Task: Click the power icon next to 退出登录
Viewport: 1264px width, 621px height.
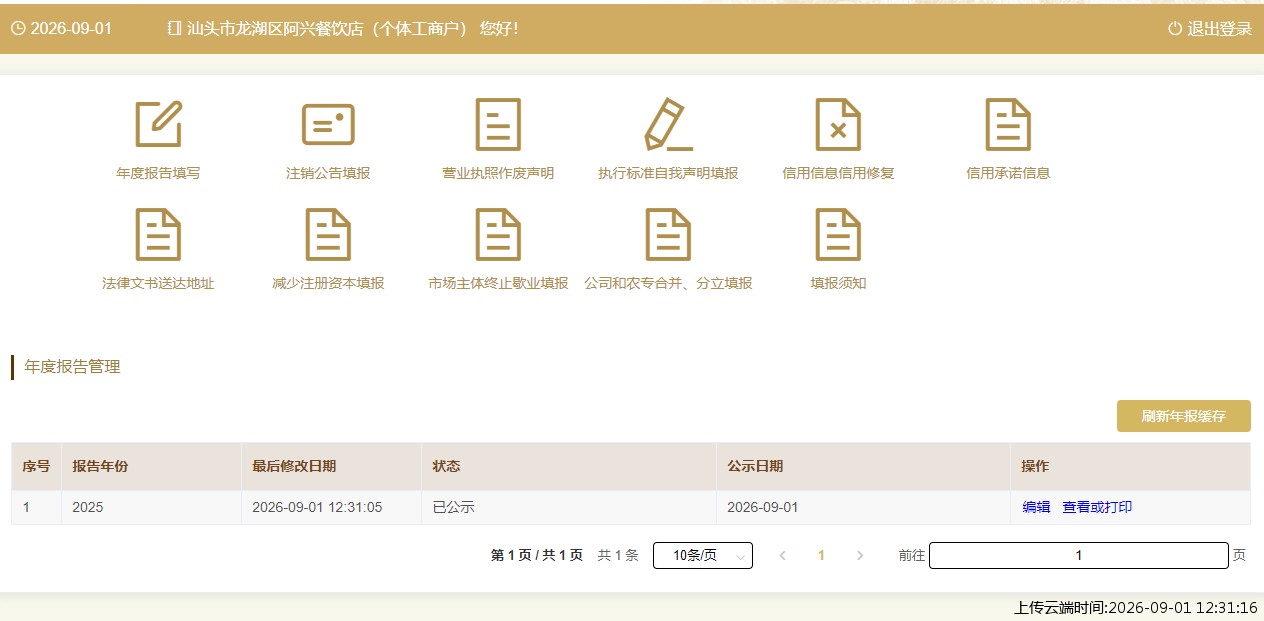Action: click(1175, 29)
